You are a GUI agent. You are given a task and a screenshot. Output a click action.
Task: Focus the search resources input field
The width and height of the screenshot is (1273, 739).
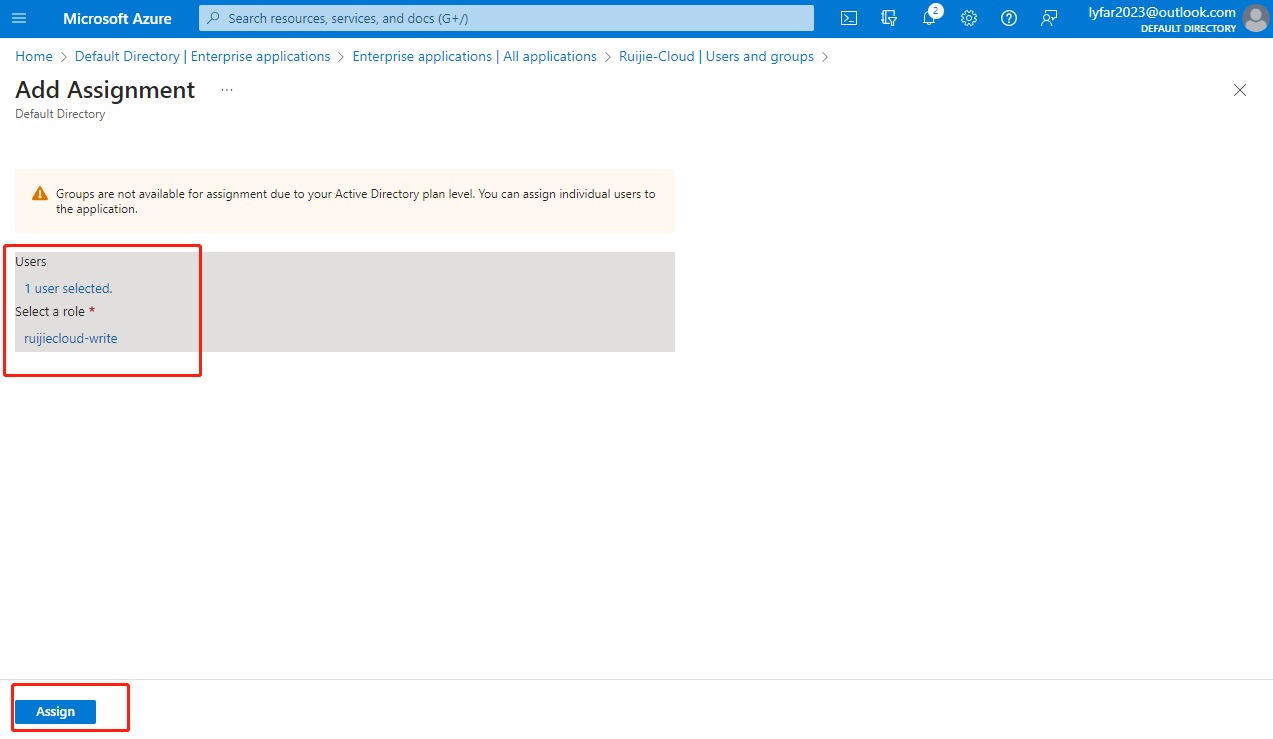[510, 18]
